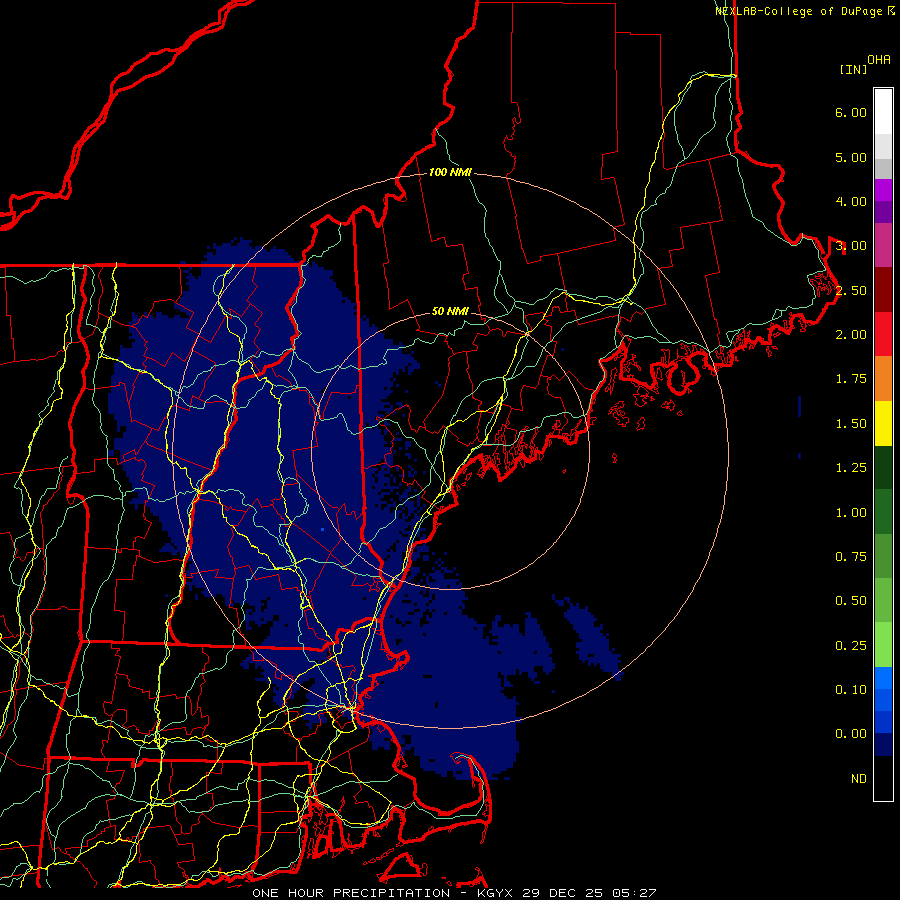
Task: Pick the bright red legend swatch
Action: coord(883,334)
